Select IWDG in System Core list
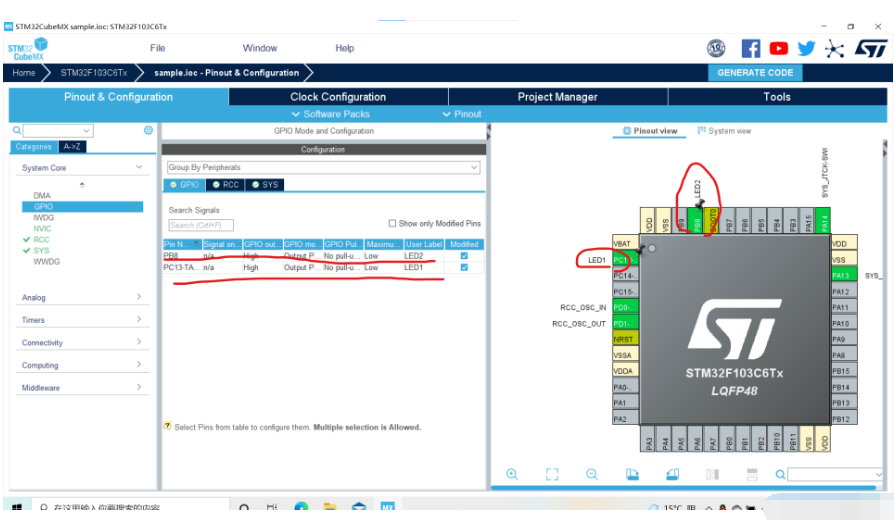This screenshot has width=894, height=525. [43, 218]
